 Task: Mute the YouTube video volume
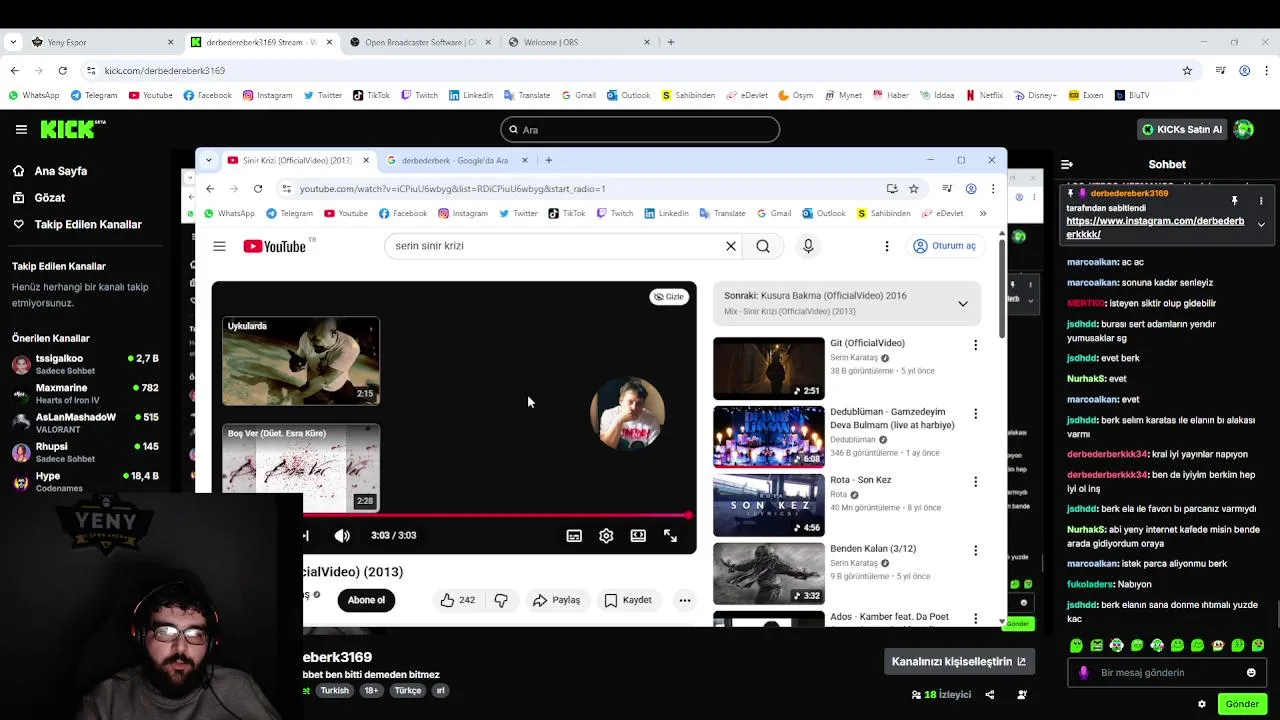pyautogui.click(x=342, y=535)
